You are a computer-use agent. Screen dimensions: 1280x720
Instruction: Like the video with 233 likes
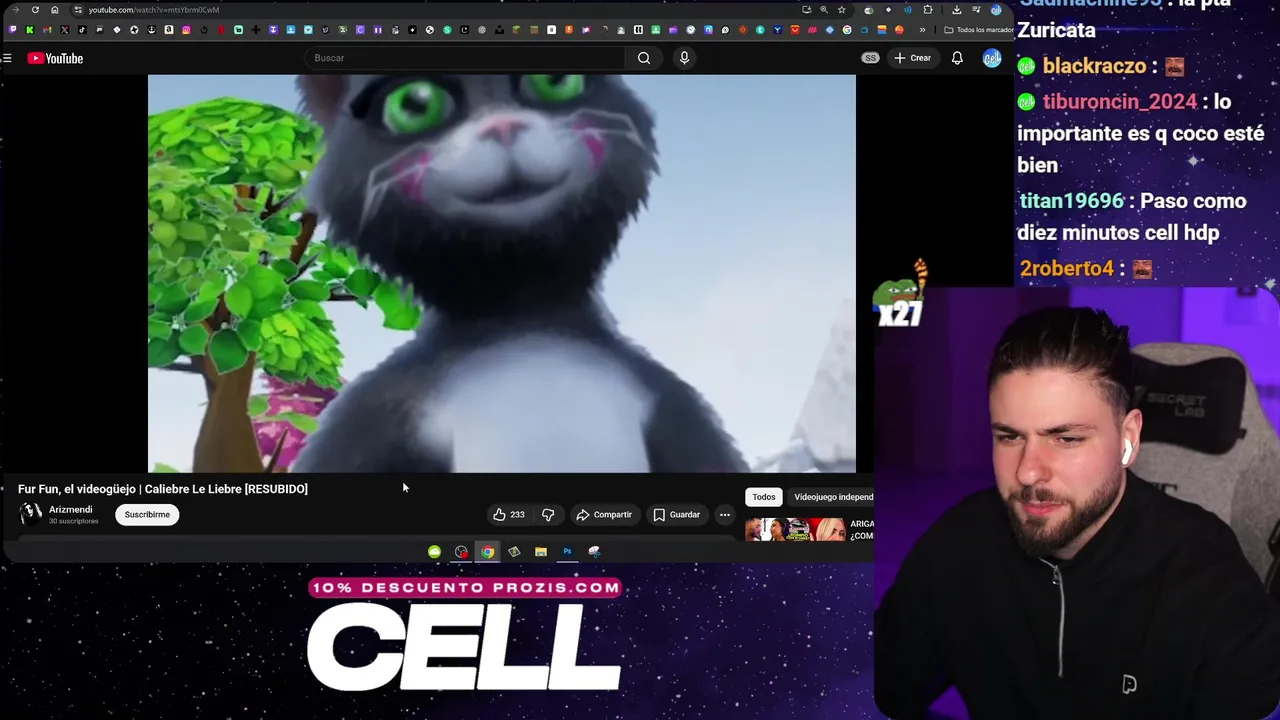(x=508, y=514)
